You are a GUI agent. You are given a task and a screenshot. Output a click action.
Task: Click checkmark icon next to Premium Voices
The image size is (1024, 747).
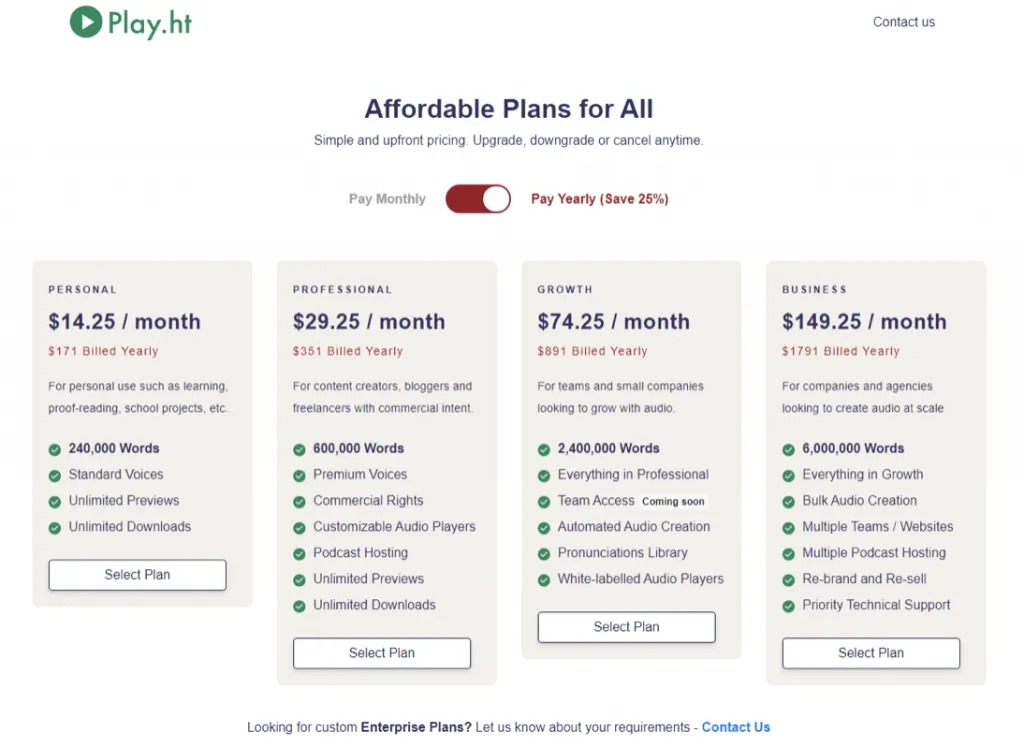coord(299,475)
